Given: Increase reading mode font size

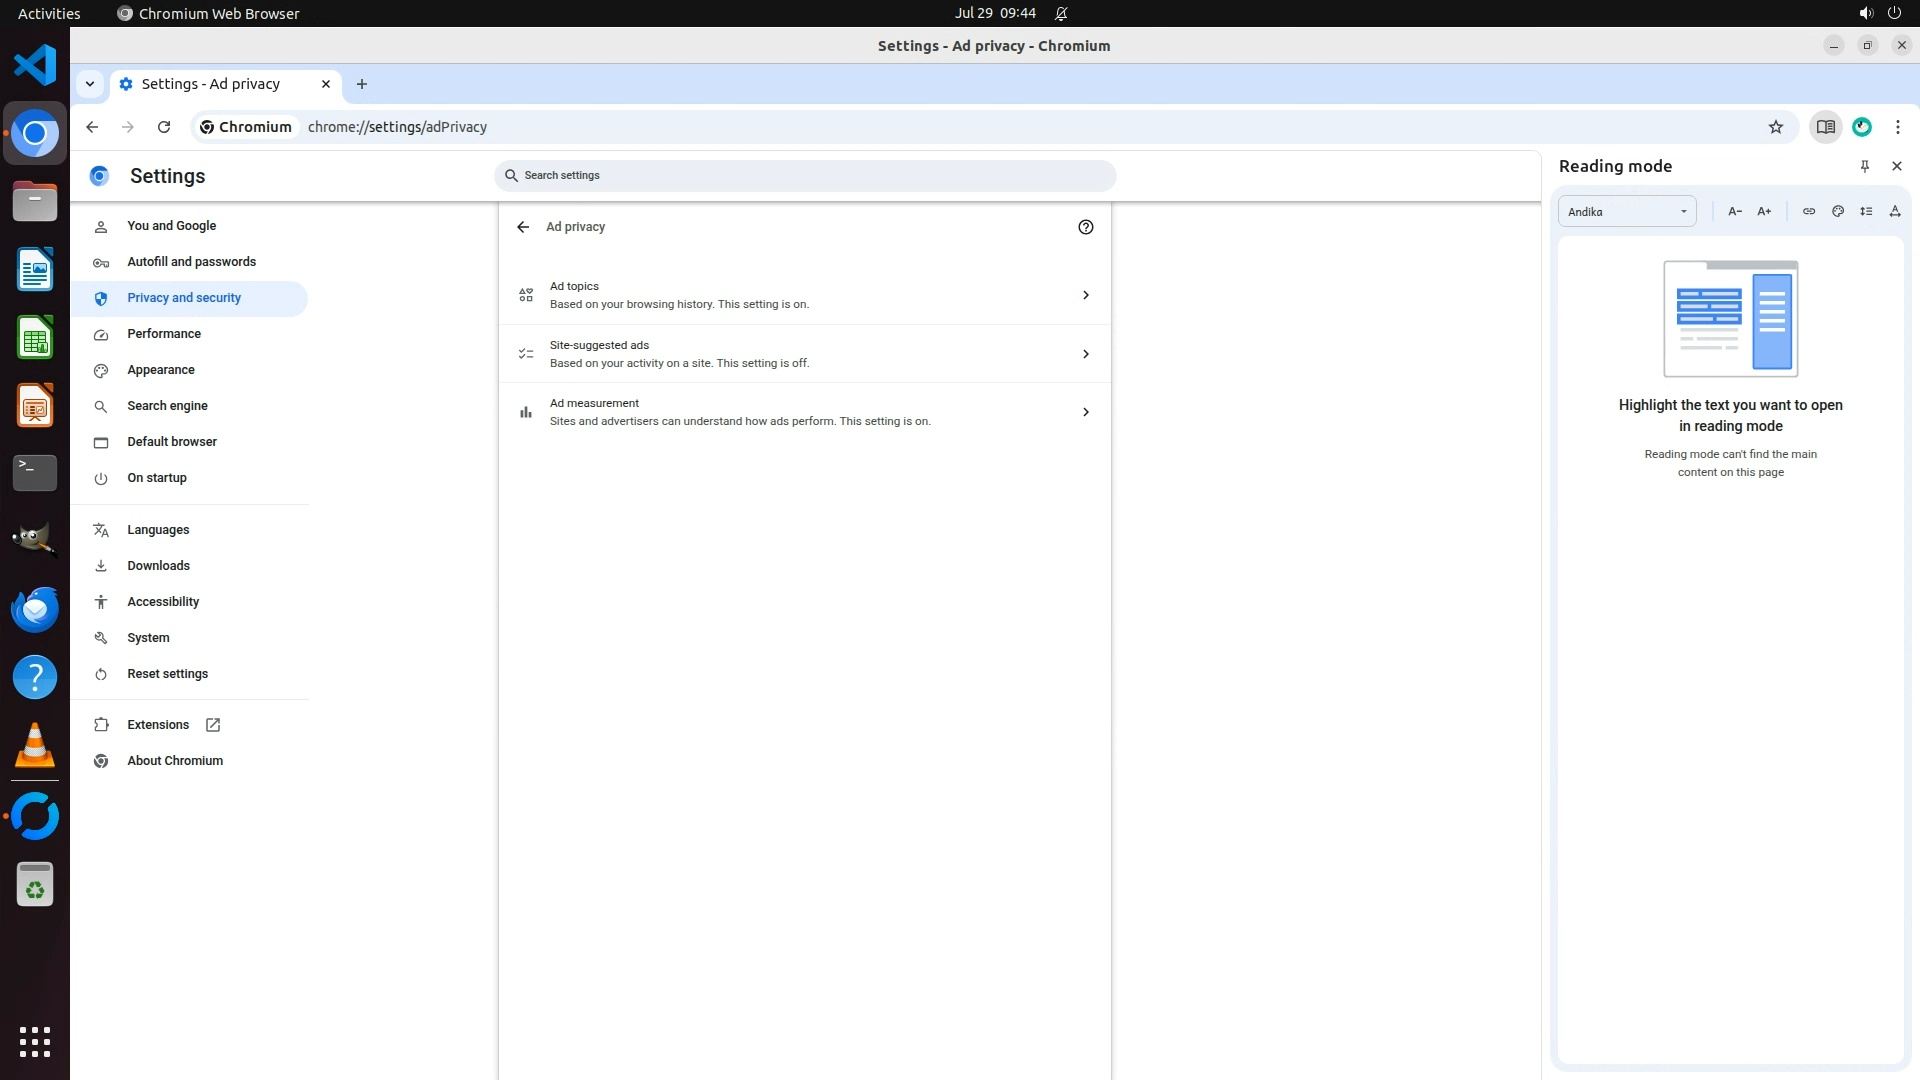Looking at the screenshot, I should point(1764,211).
